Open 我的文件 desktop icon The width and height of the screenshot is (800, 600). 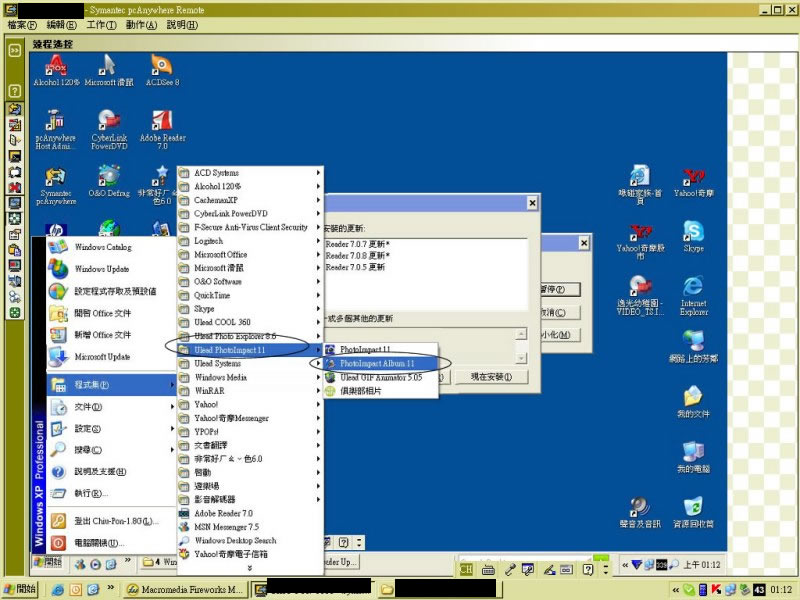point(693,402)
